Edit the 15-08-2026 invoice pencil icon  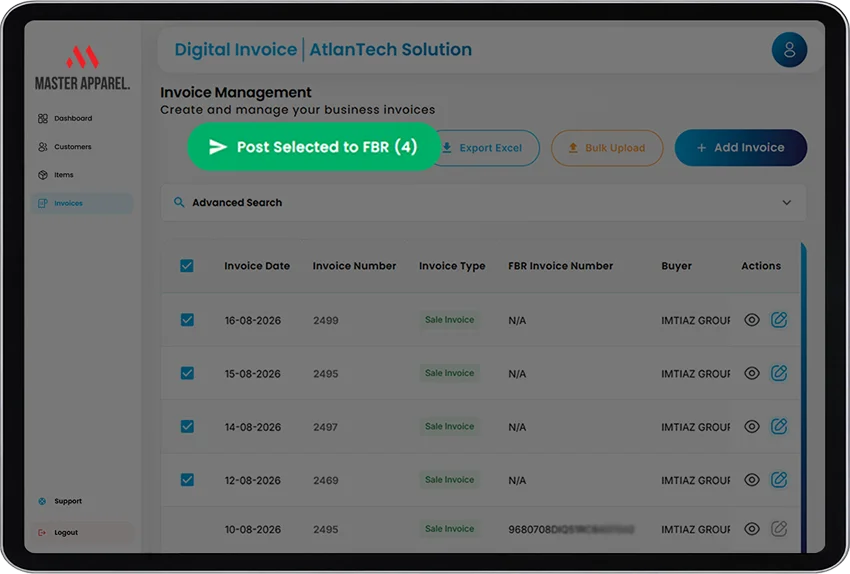click(x=779, y=373)
